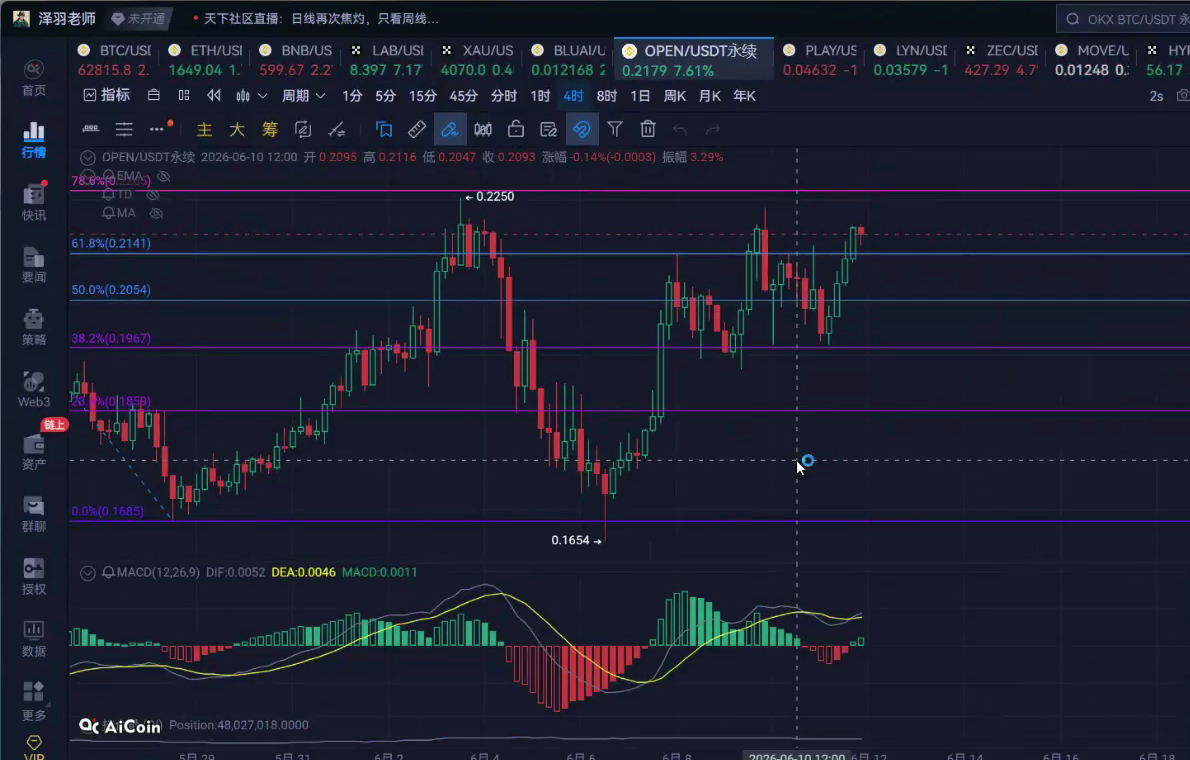This screenshot has width=1190, height=760.
Task: Click the multi-chart layout icon
Action: [184, 96]
